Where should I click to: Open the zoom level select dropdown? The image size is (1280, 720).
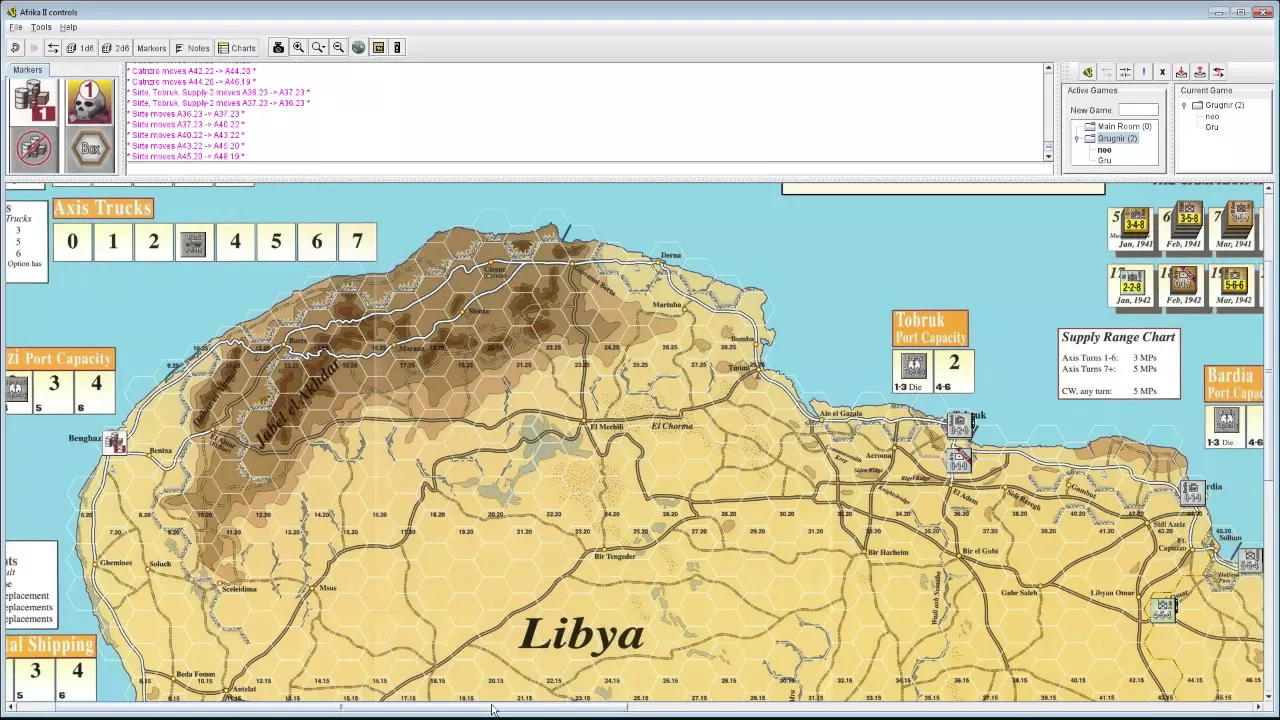[x=319, y=48]
